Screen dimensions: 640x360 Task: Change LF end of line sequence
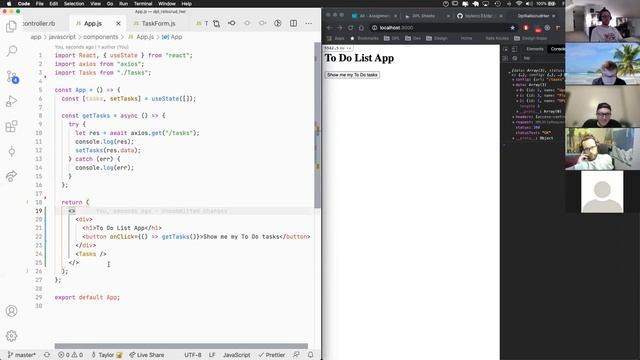(212, 355)
